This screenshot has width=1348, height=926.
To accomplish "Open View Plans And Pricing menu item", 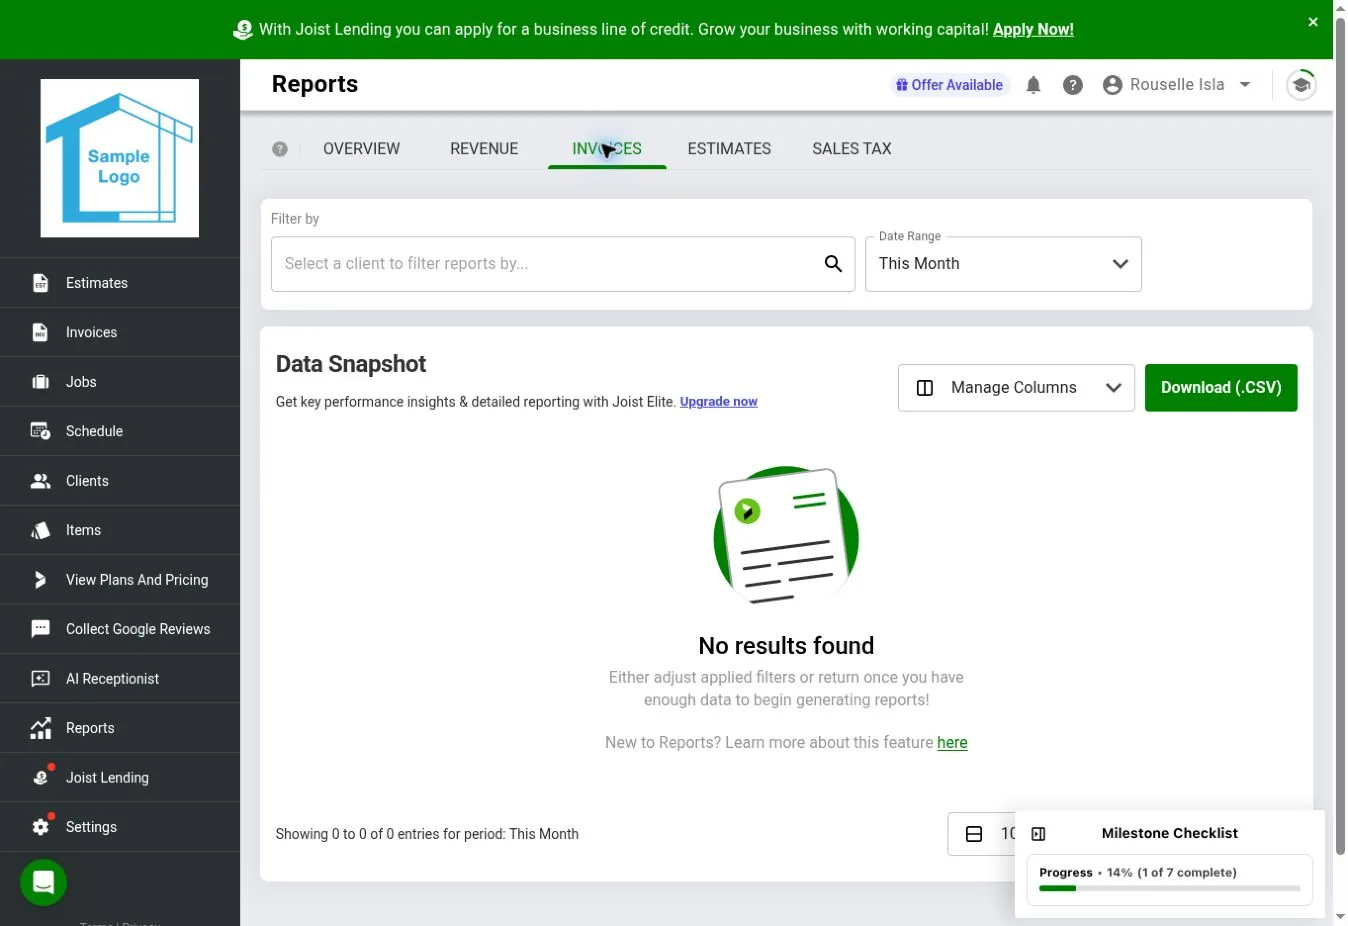I will [120, 580].
